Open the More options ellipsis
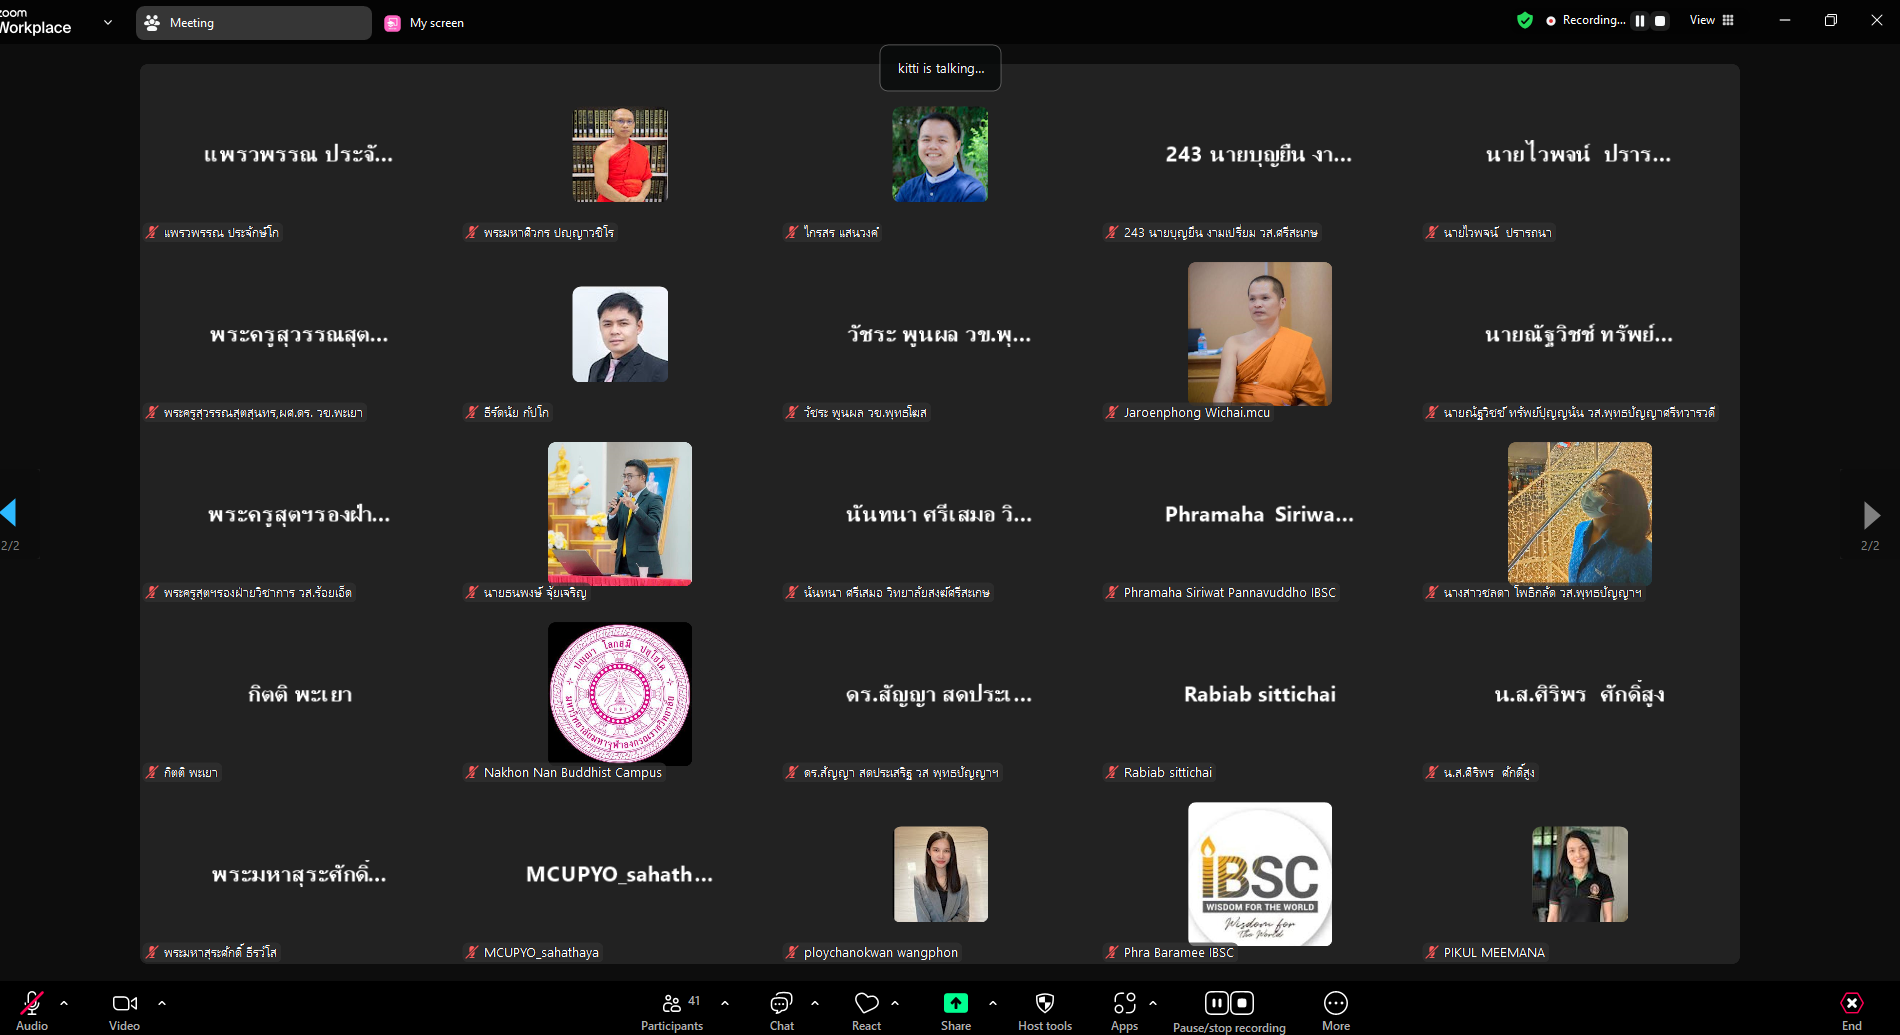This screenshot has width=1900, height=1035. [x=1335, y=1009]
